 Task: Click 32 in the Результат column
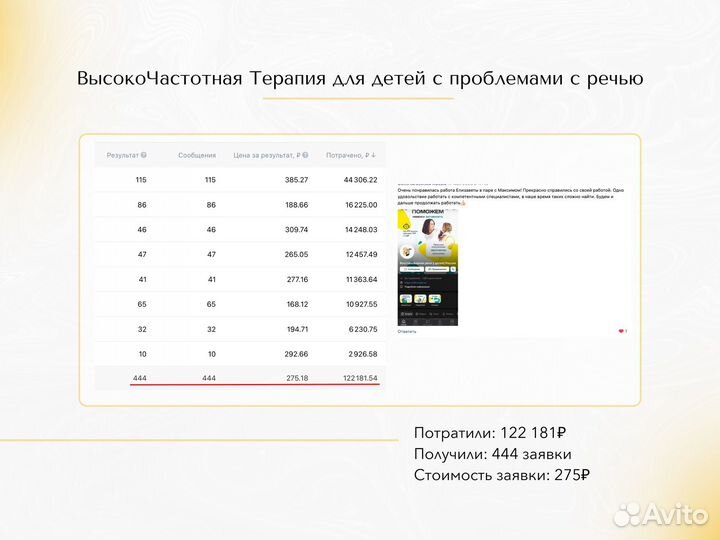142,329
